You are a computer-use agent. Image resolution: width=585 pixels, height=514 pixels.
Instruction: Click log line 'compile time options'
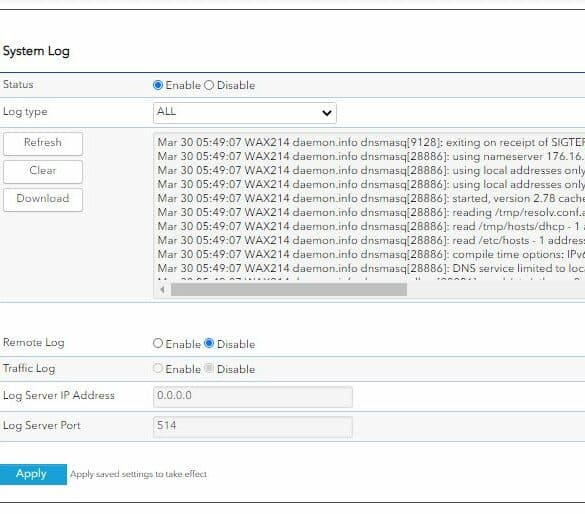371,254
